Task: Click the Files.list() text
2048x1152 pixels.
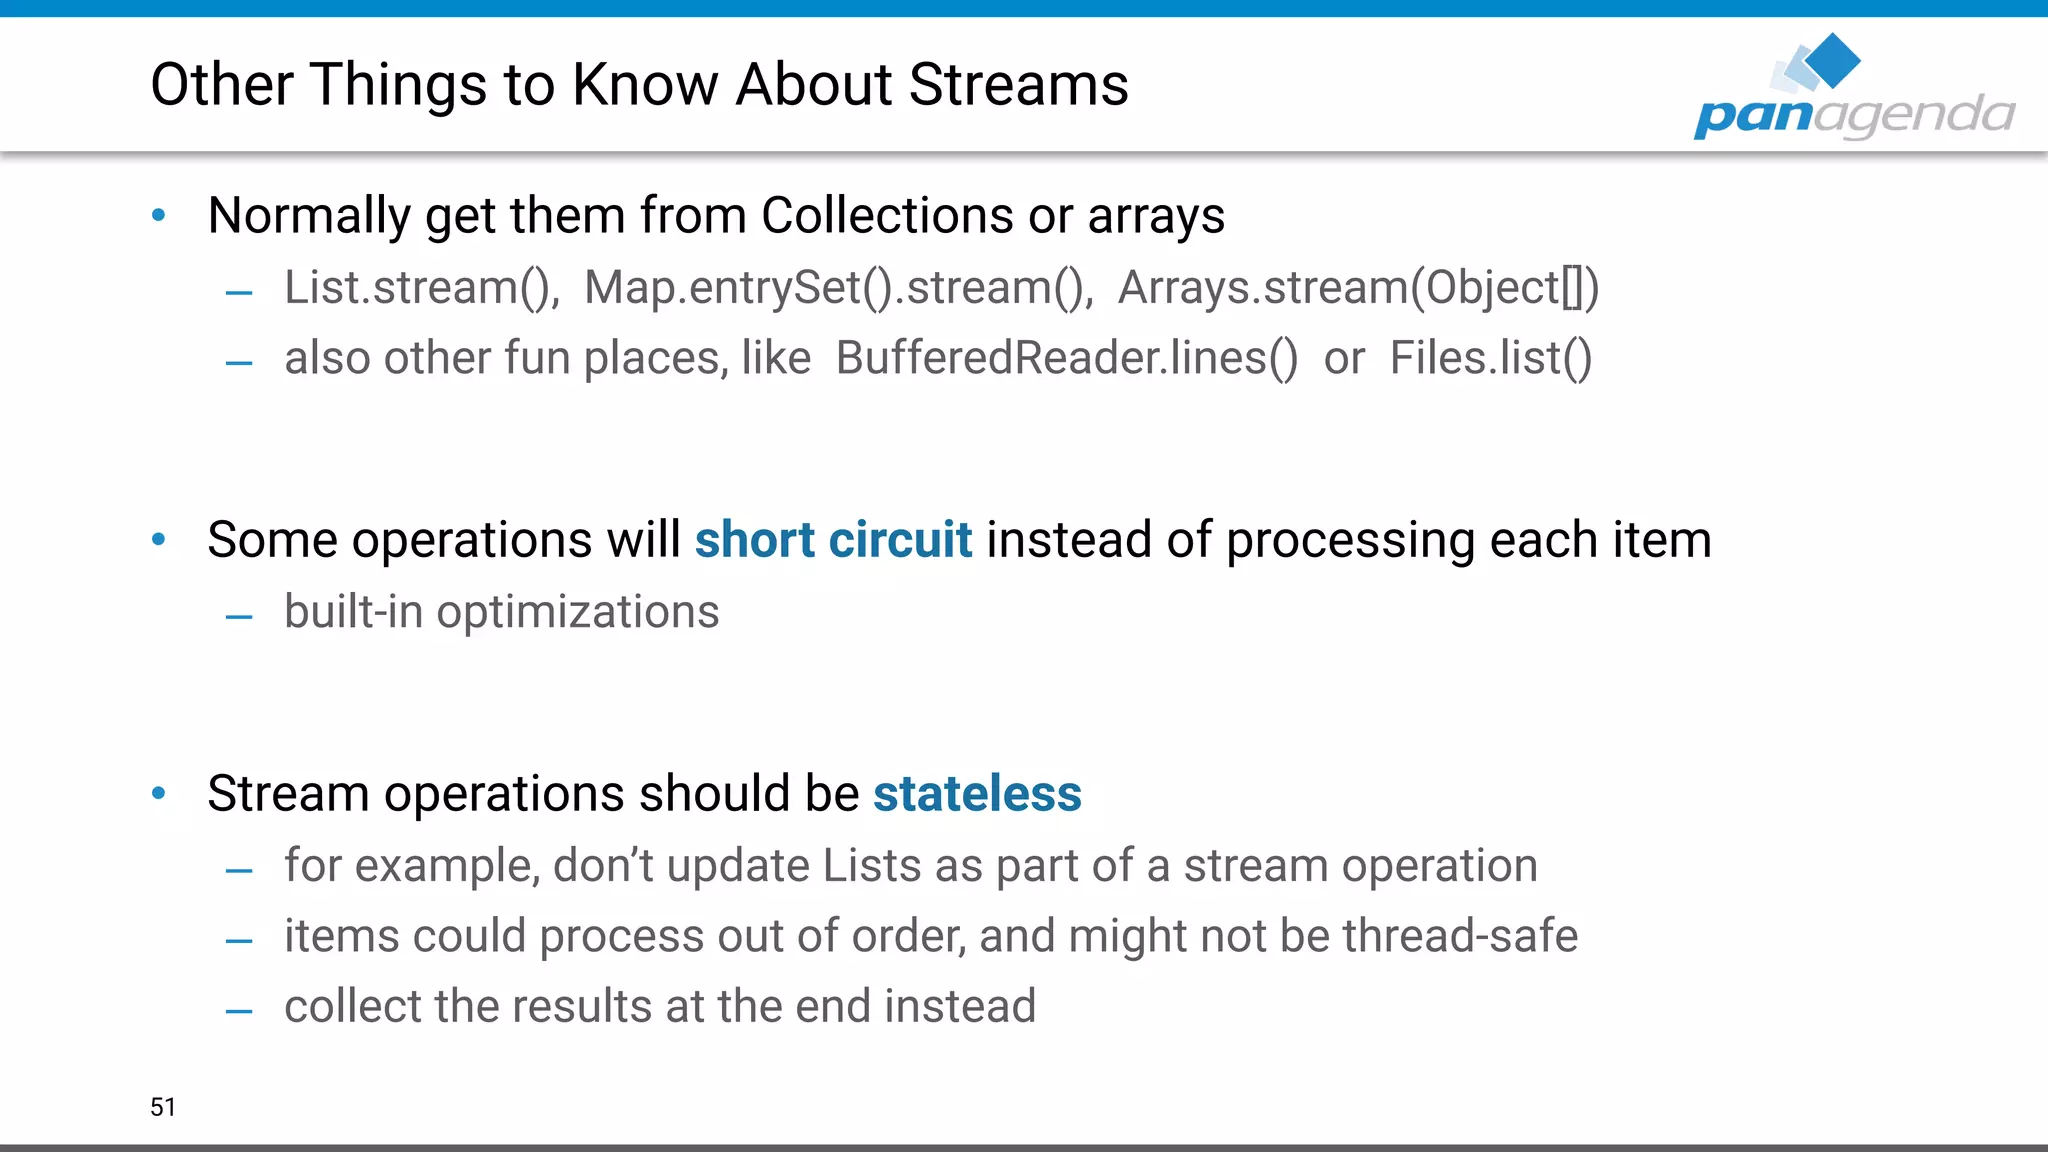Action: (1490, 358)
